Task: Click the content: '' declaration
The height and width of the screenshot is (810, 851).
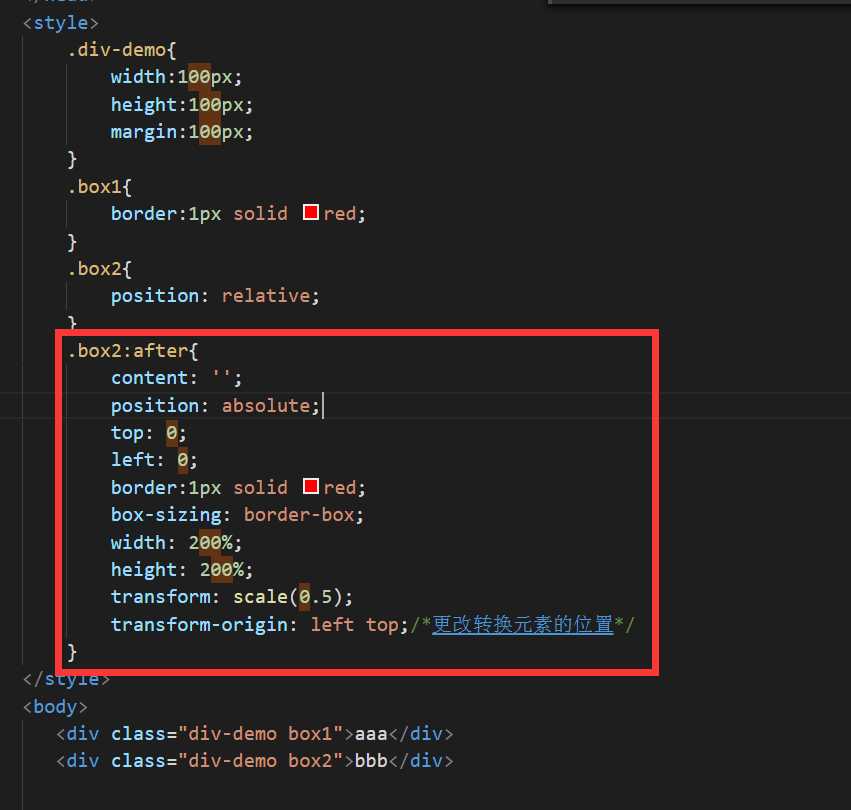Action: click(x=176, y=378)
